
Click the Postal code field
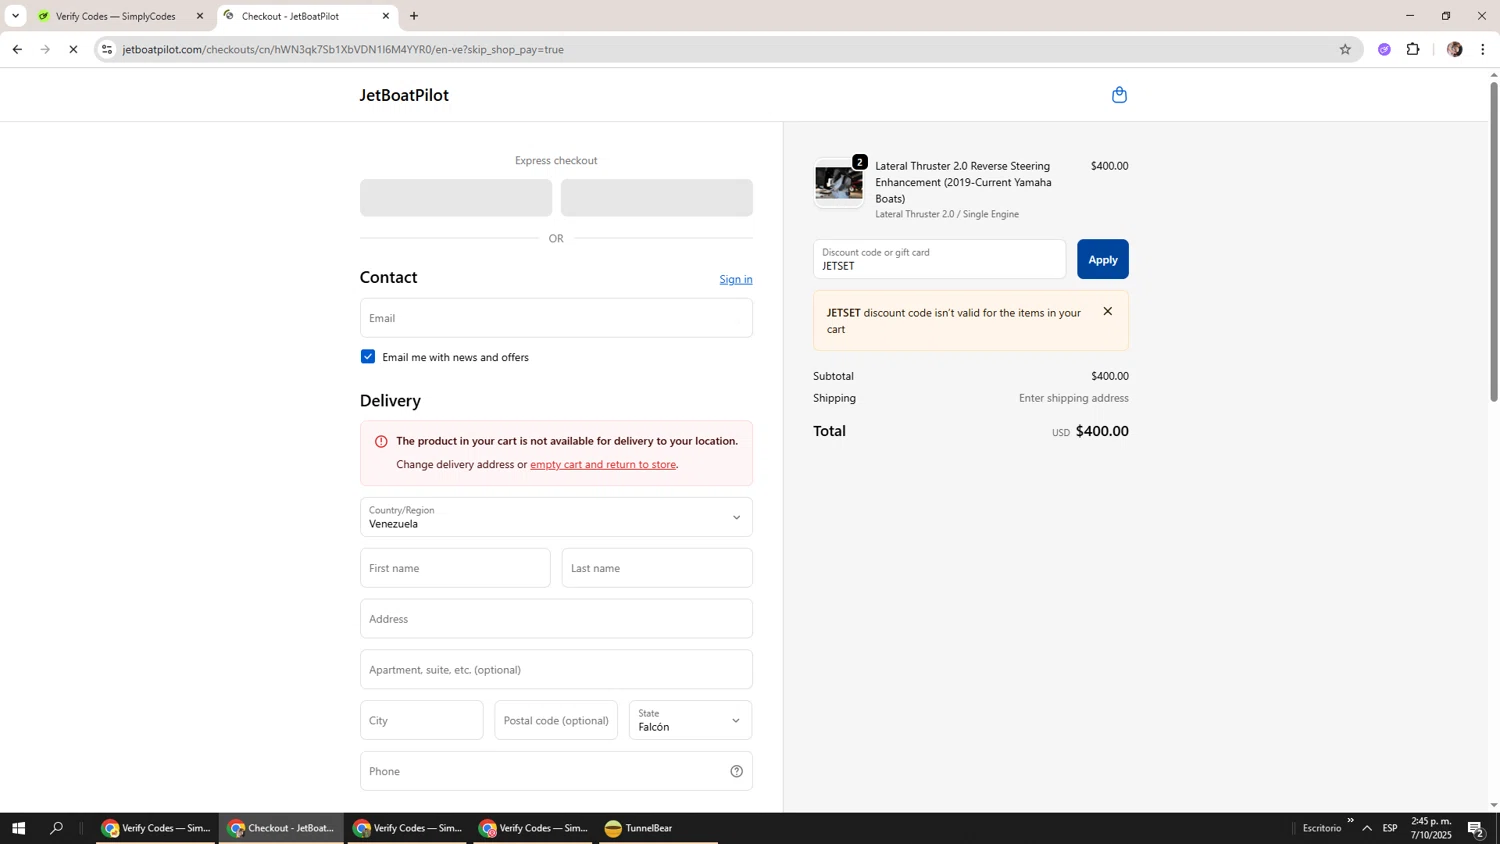click(556, 720)
